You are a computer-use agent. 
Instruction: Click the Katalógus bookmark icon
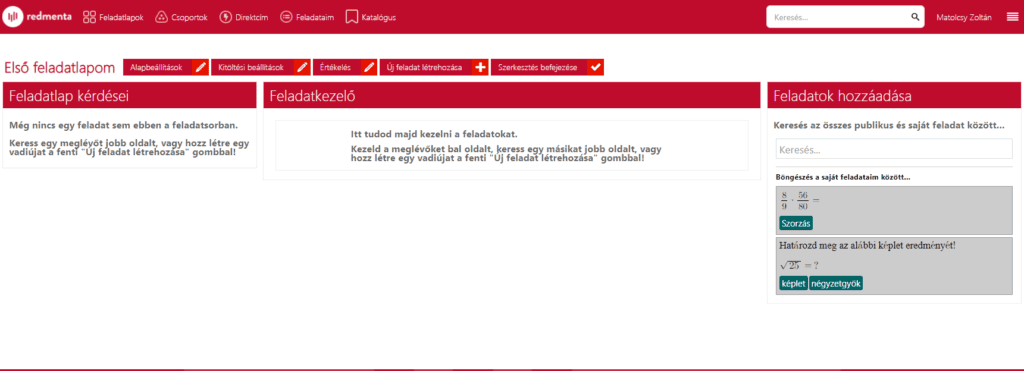click(352, 17)
